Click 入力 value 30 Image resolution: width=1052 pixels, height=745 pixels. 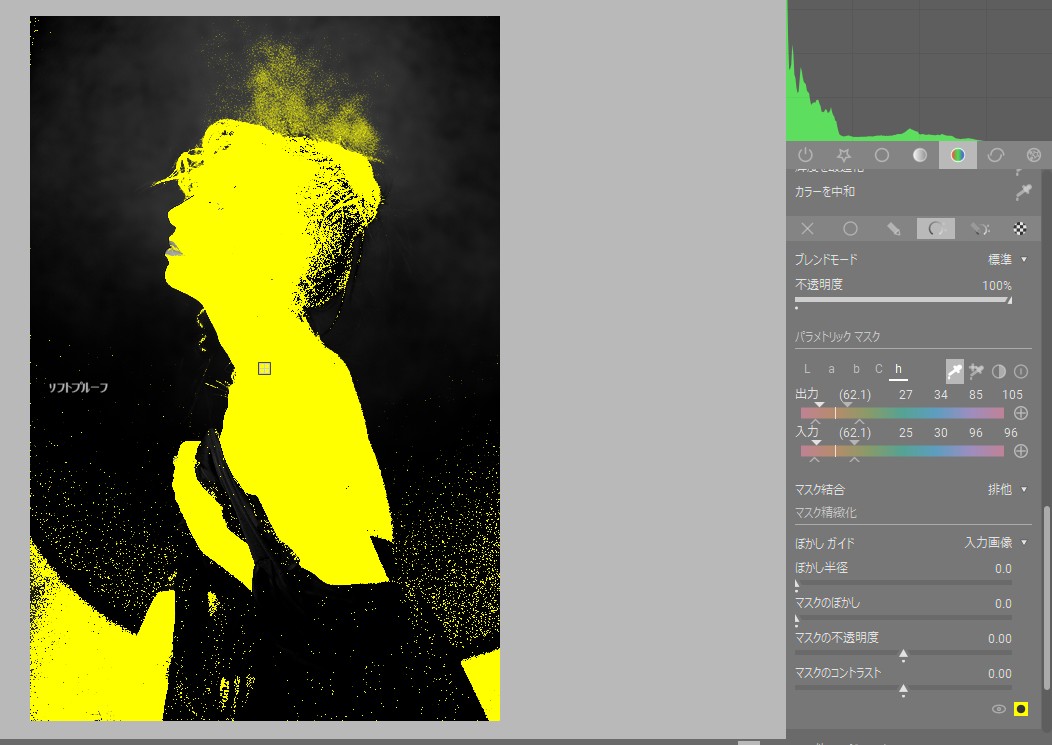941,433
